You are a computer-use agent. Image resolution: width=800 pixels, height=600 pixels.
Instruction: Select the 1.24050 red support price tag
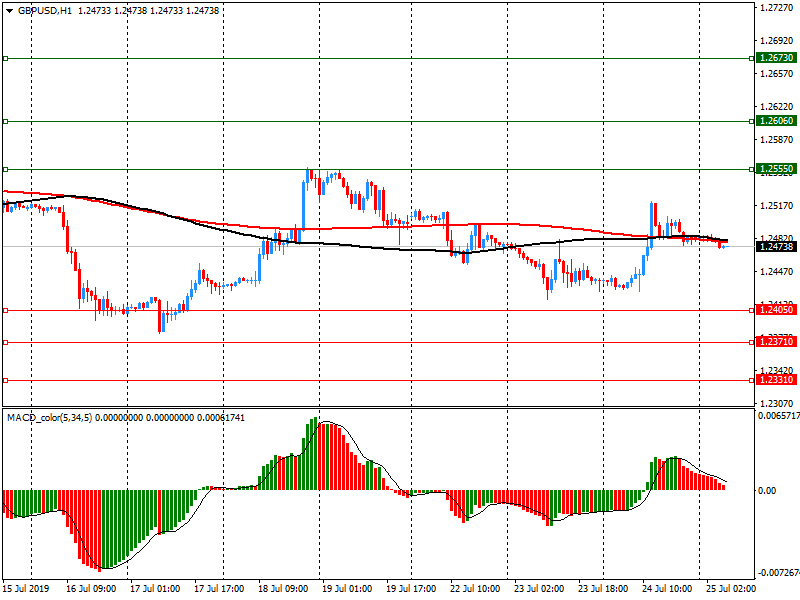pyautogui.click(x=776, y=310)
